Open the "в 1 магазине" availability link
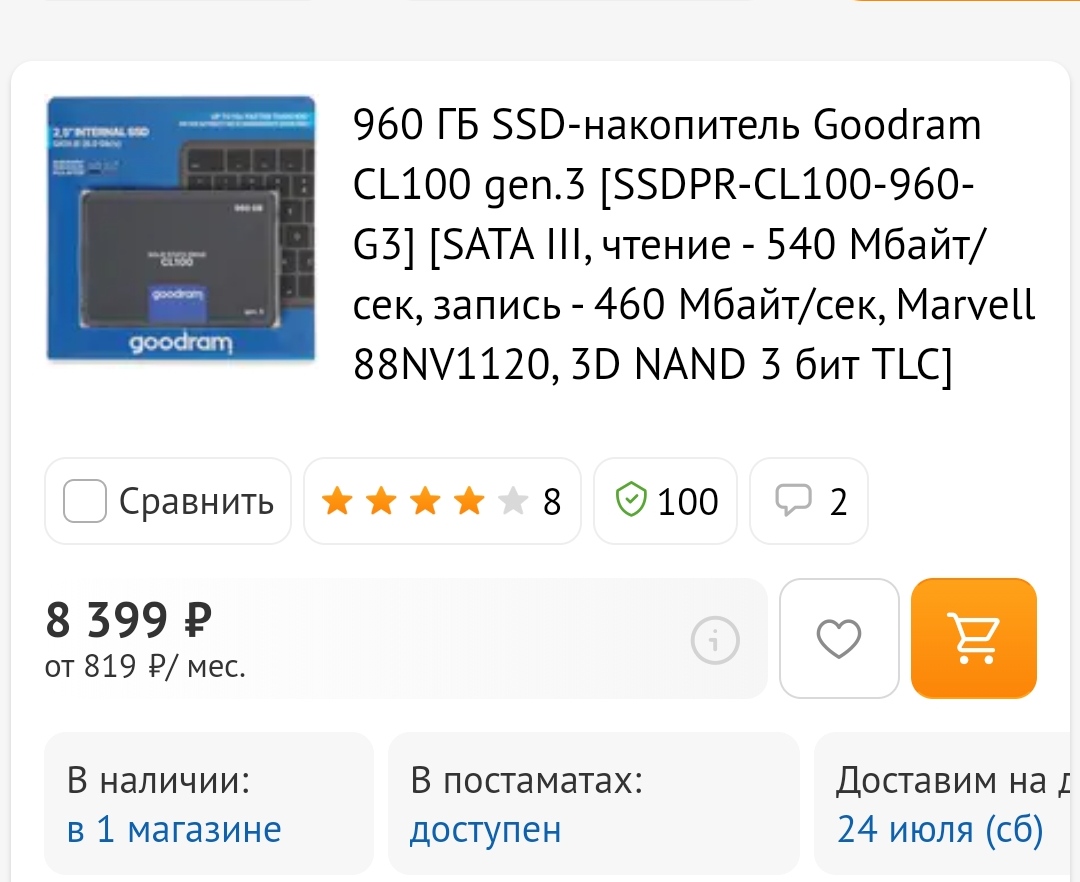This screenshot has width=1080, height=882. point(174,829)
